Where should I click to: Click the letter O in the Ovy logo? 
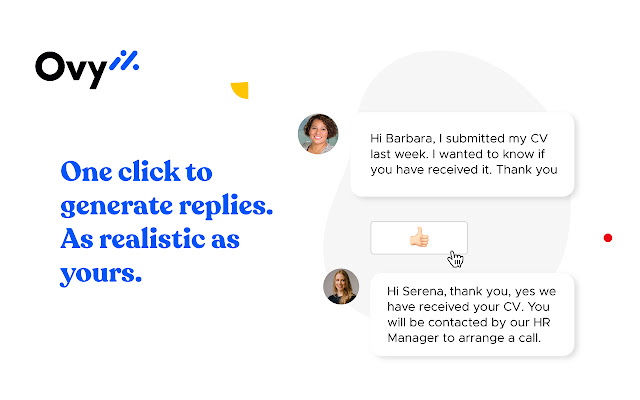[51, 66]
